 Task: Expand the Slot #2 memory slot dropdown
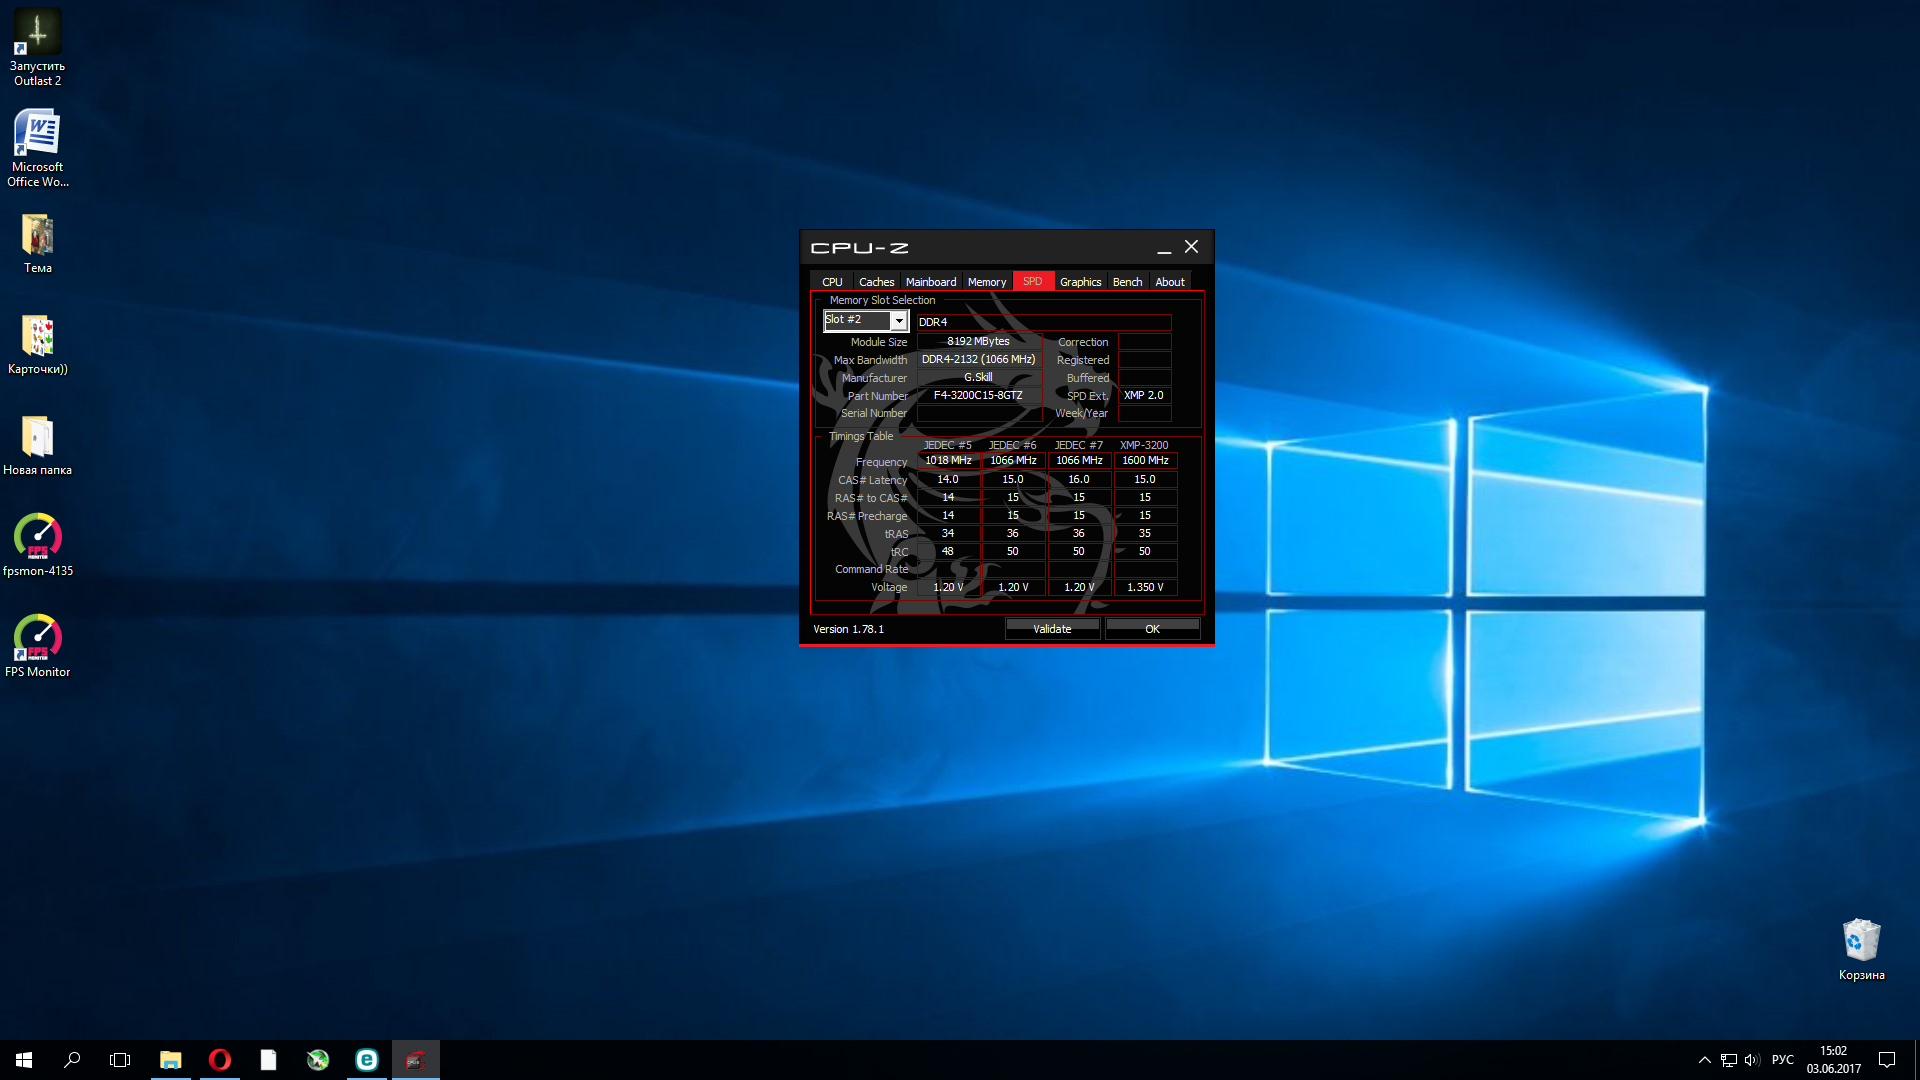899,321
